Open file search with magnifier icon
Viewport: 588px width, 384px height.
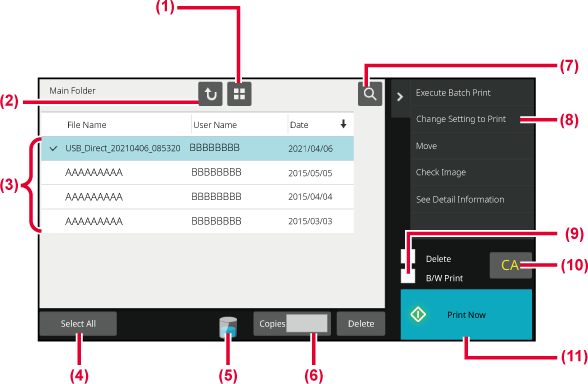(370, 94)
